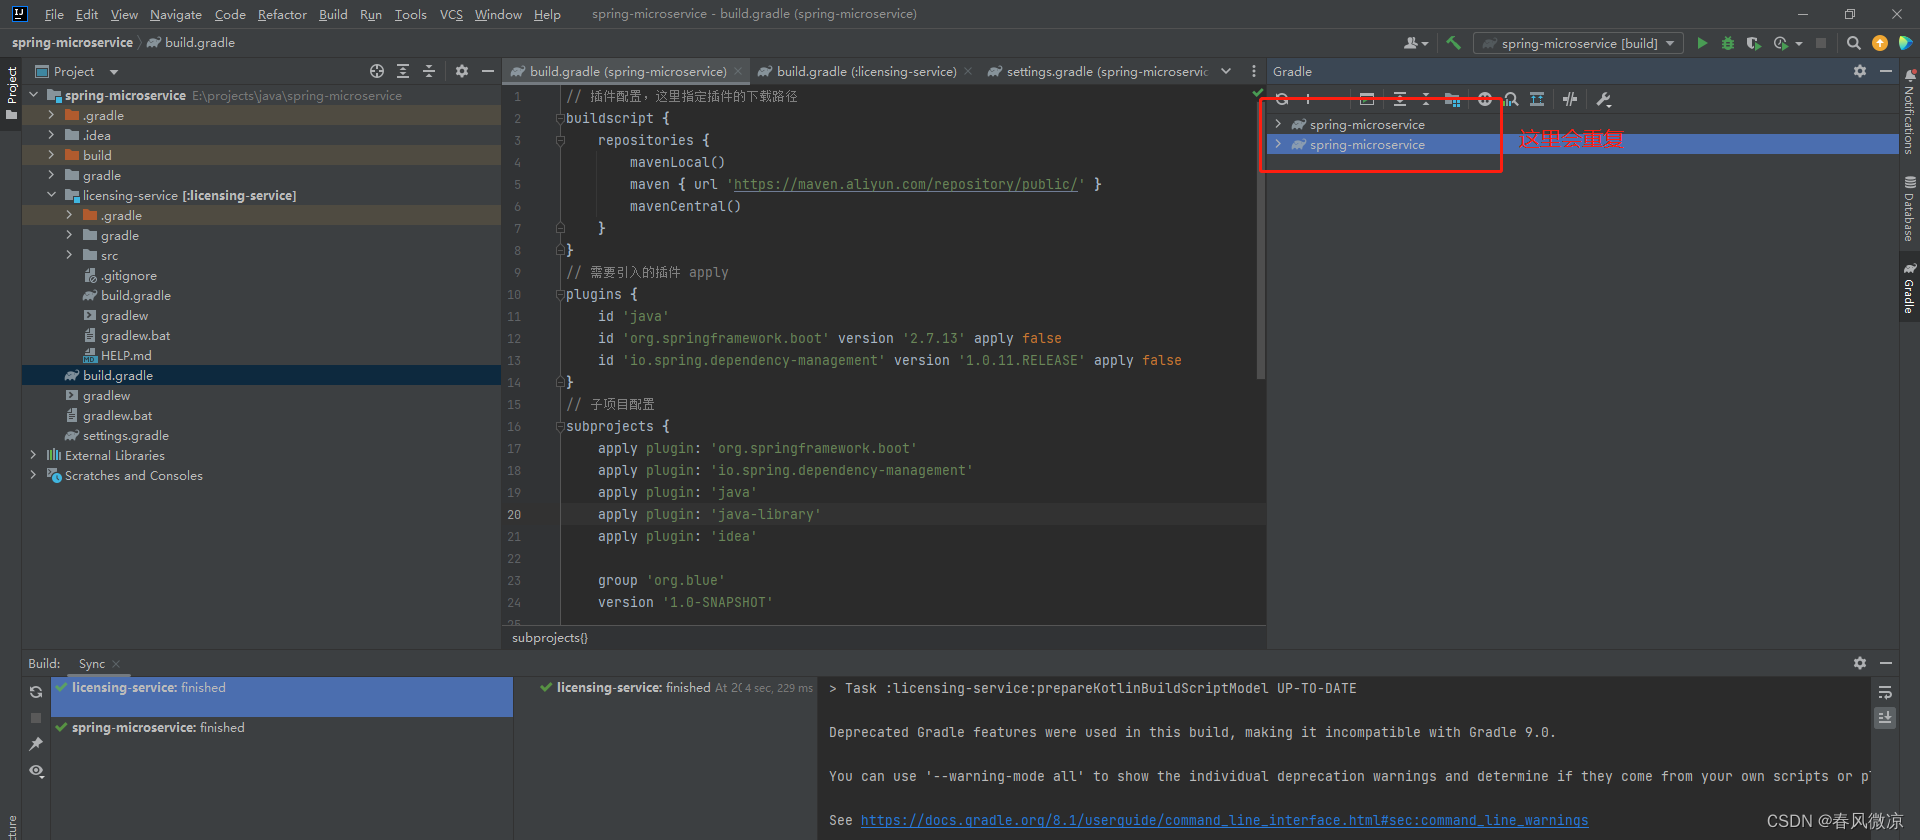
Task: Expand Scratches and Consoles node
Action: pyautogui.click(x=33, y=475)
